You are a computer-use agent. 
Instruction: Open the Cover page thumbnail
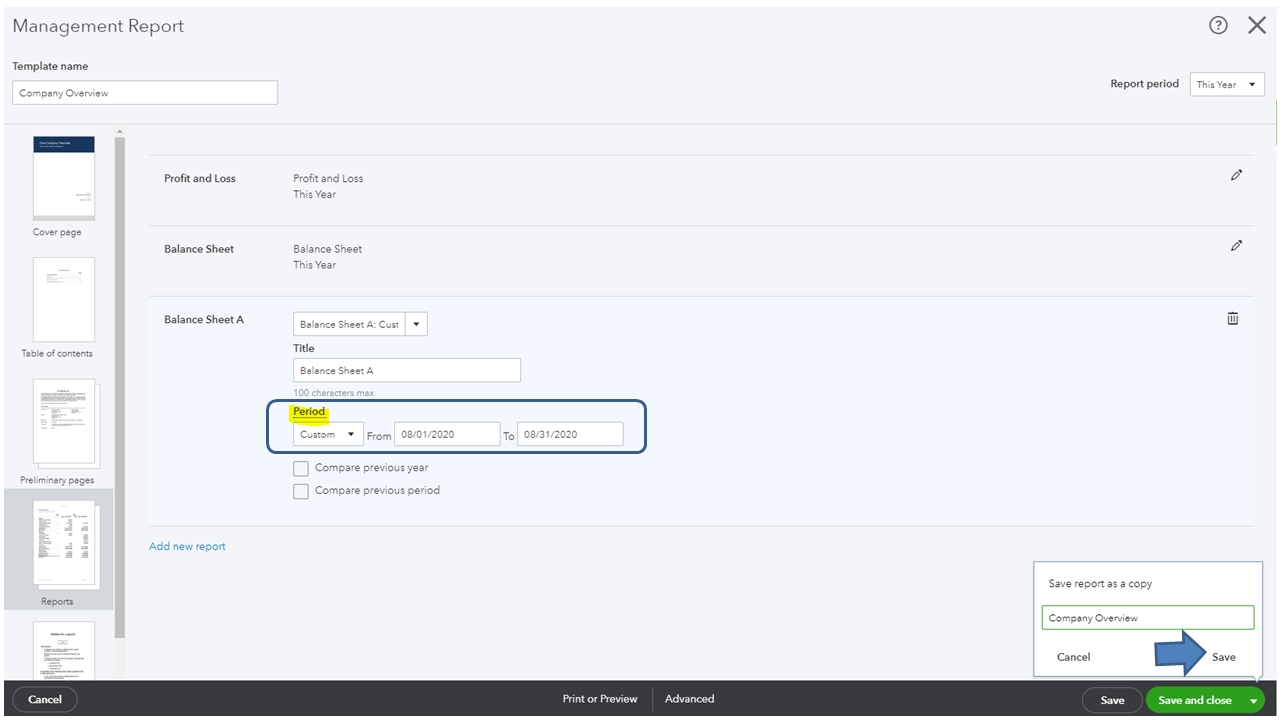click(64, 178)
